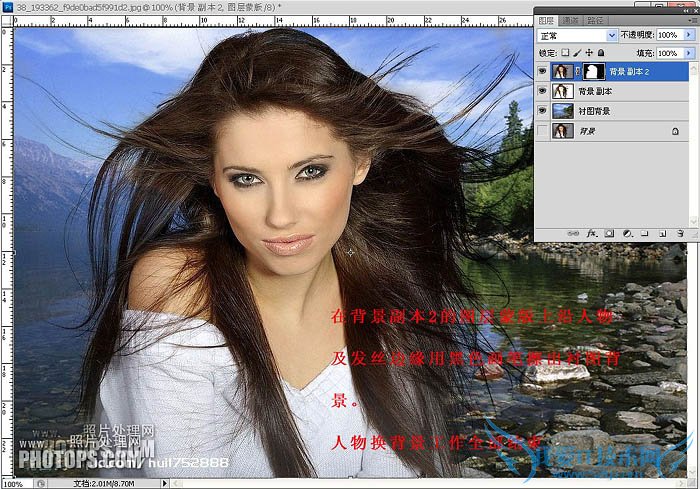Click horizontal scrollbar left arrow at bottom
The height and width of the screenshot is (489, 700).
(x=177, y=484)
